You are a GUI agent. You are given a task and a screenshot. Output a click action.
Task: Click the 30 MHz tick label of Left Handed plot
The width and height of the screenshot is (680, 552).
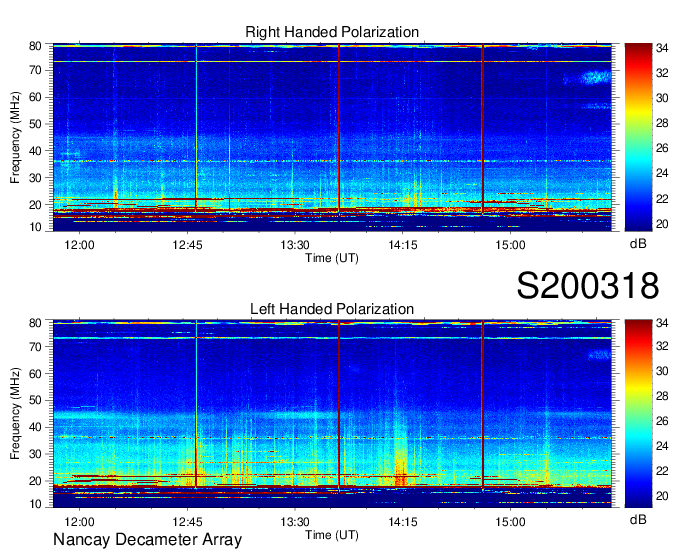click(35, 454)
